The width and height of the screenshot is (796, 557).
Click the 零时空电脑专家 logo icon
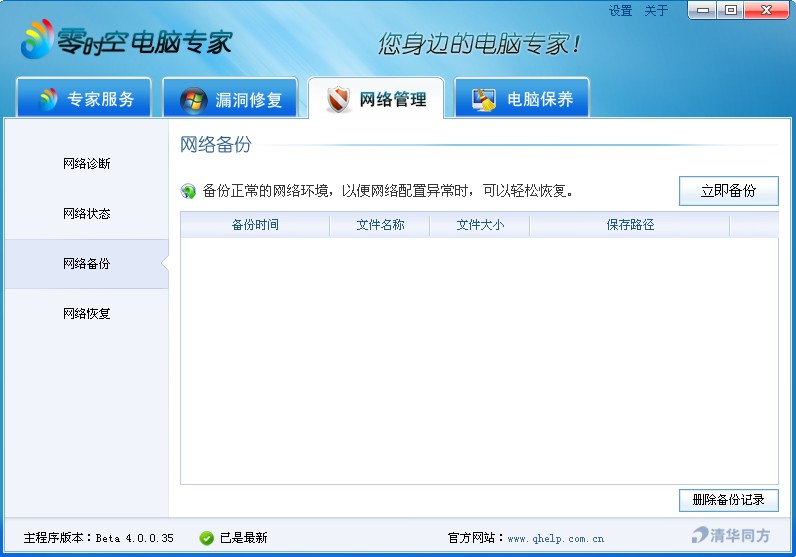[x=37, y=39]
